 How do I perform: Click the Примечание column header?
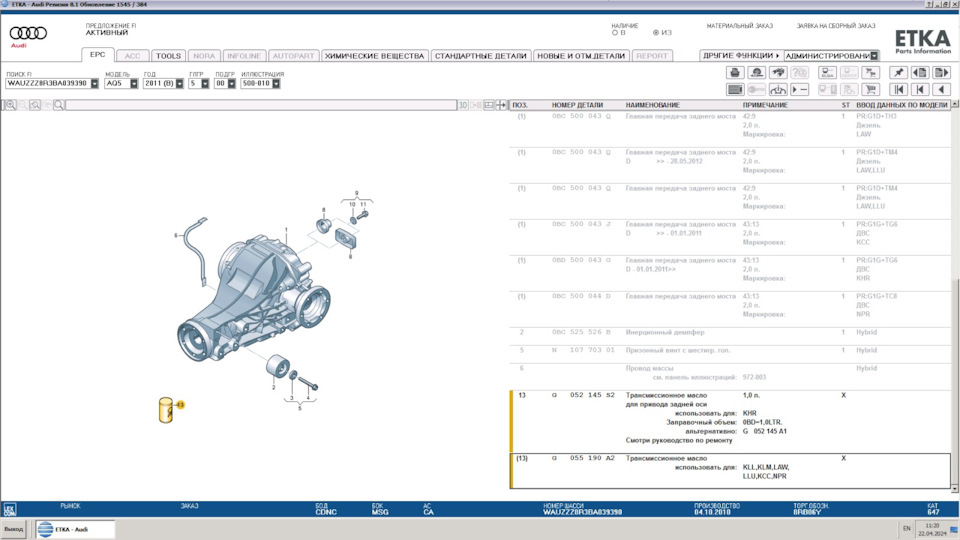click(765, 105)
